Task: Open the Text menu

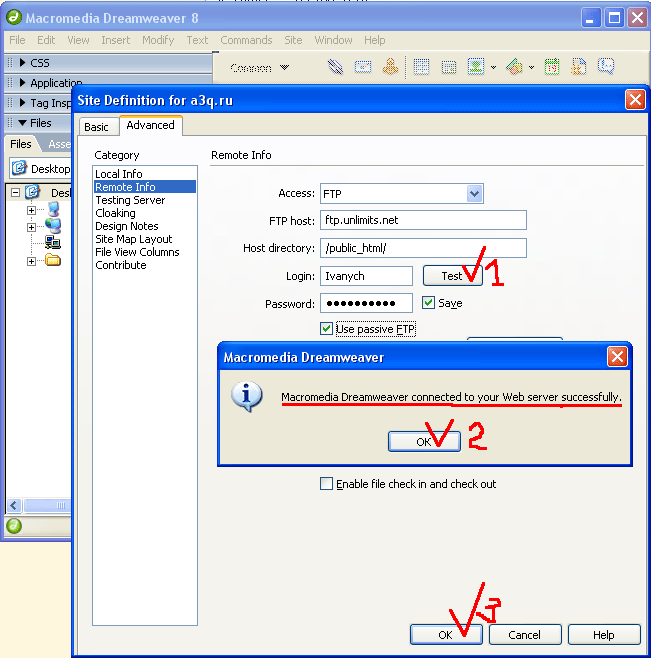Action: coord(197,40)
